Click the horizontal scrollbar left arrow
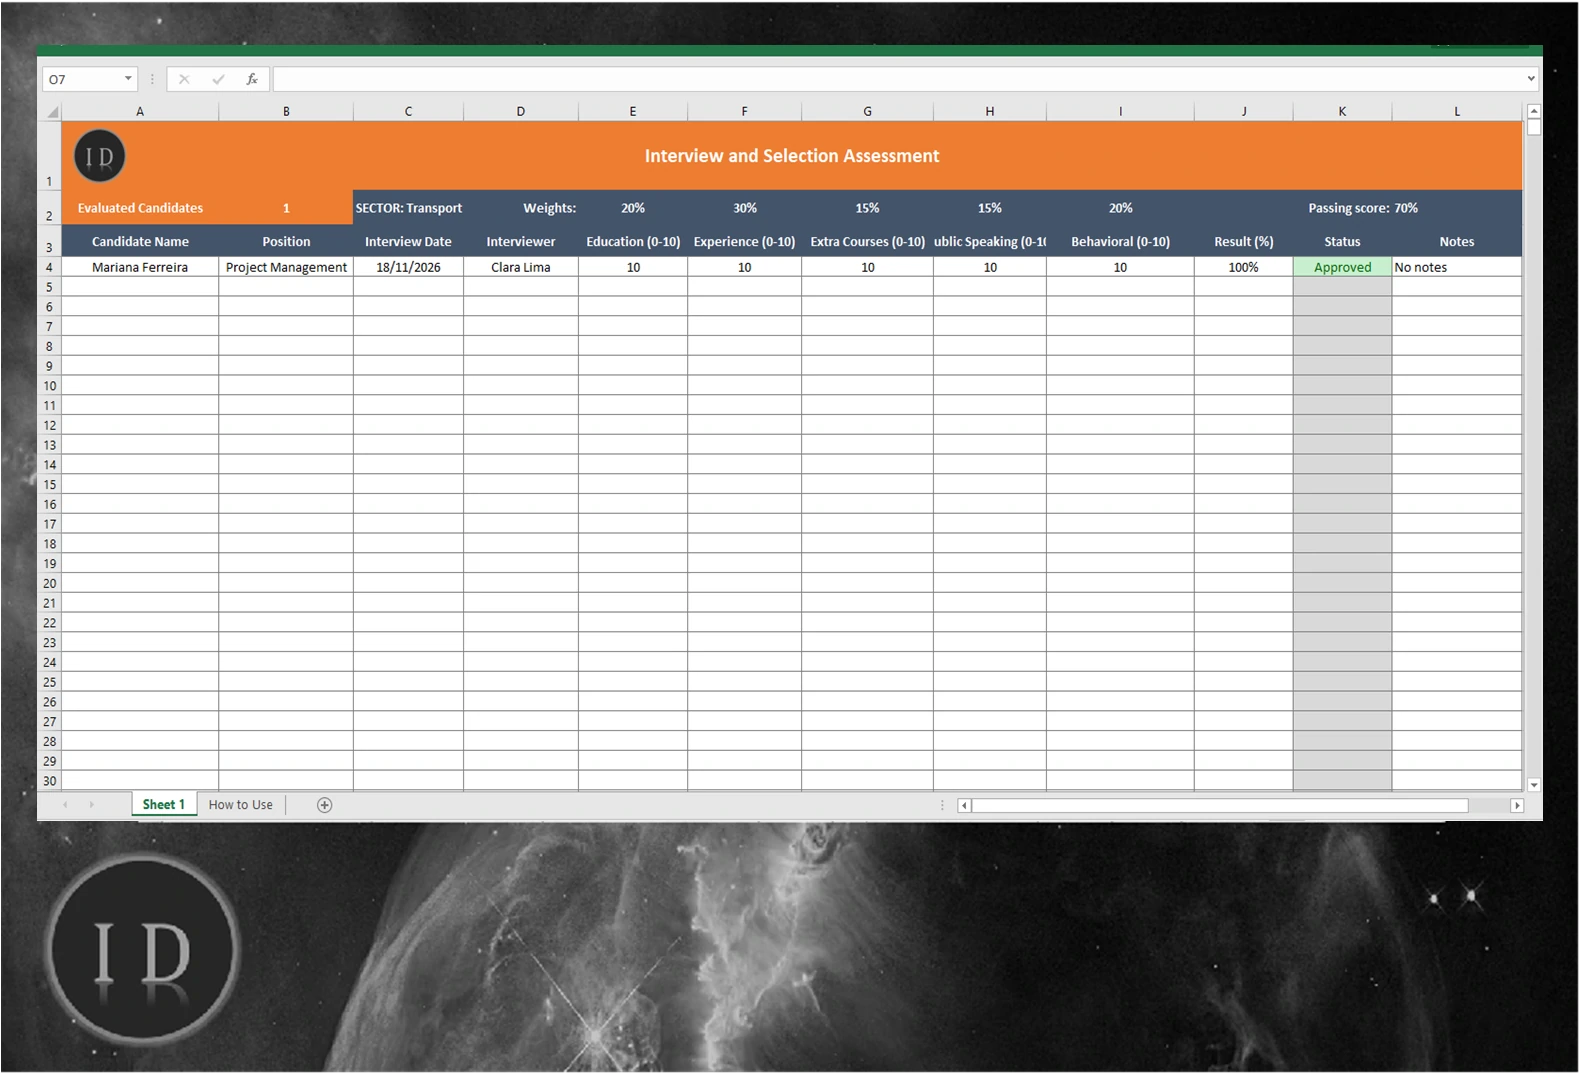This screenshot has height=1074, width=1580. 964,805
